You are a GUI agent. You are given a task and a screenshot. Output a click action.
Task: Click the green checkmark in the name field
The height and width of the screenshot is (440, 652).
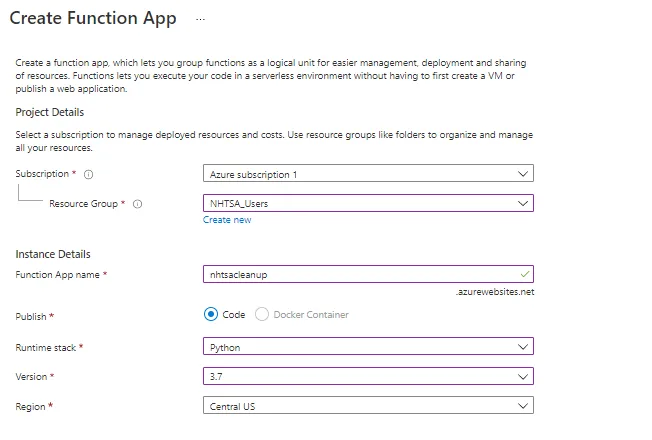[525, 274]
